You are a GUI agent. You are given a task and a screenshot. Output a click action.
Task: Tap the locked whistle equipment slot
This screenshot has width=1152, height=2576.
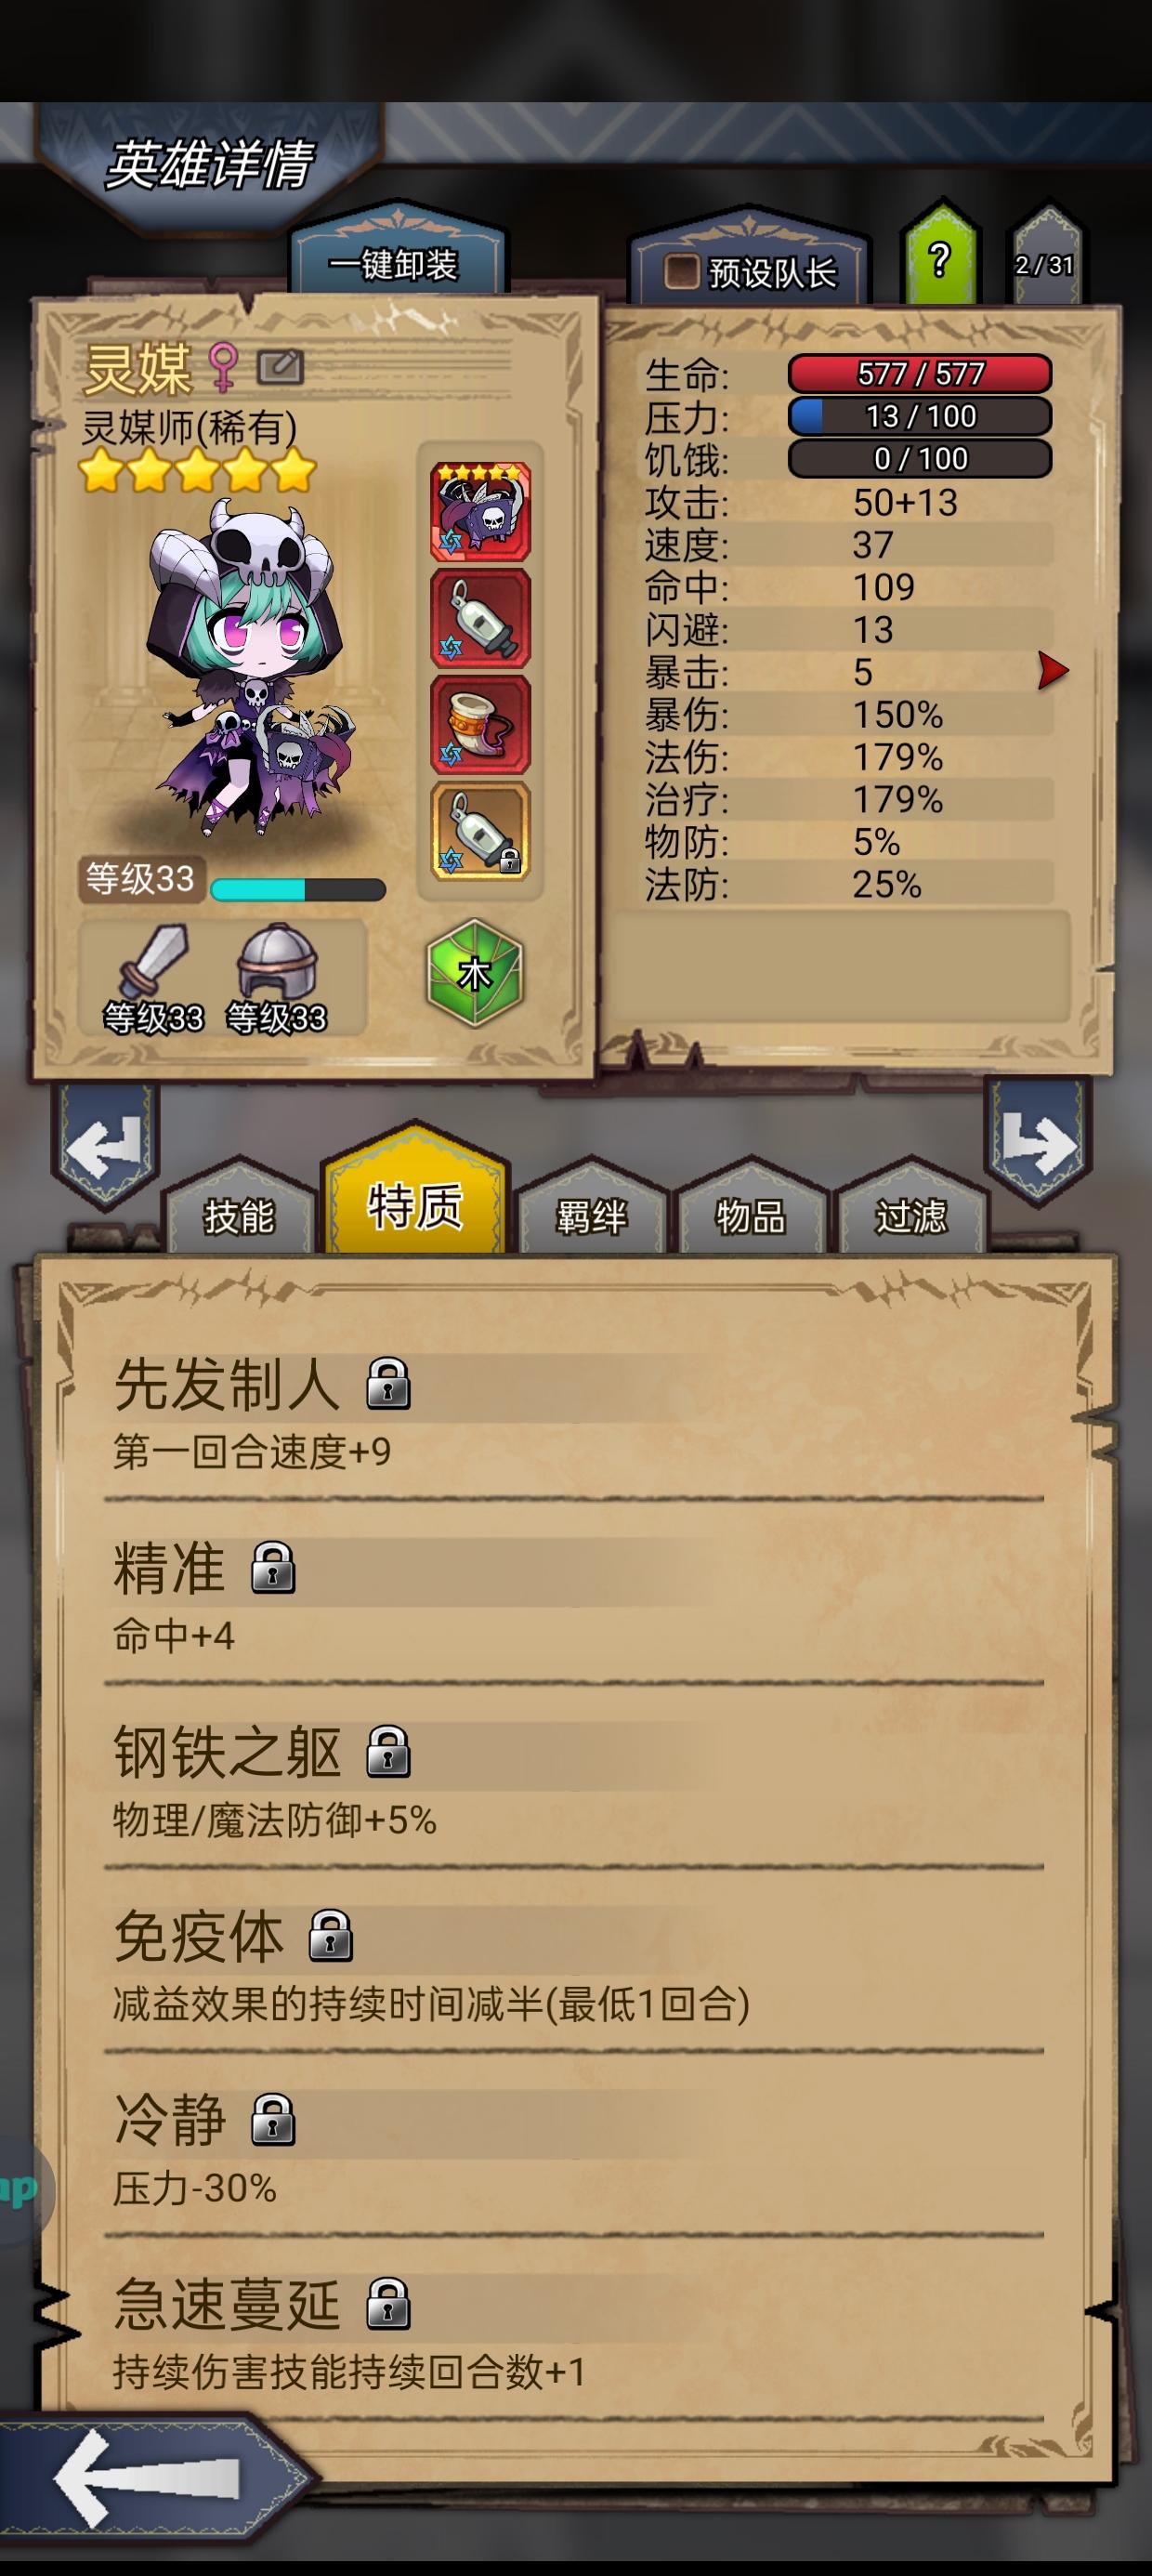(x=480, y=831)
